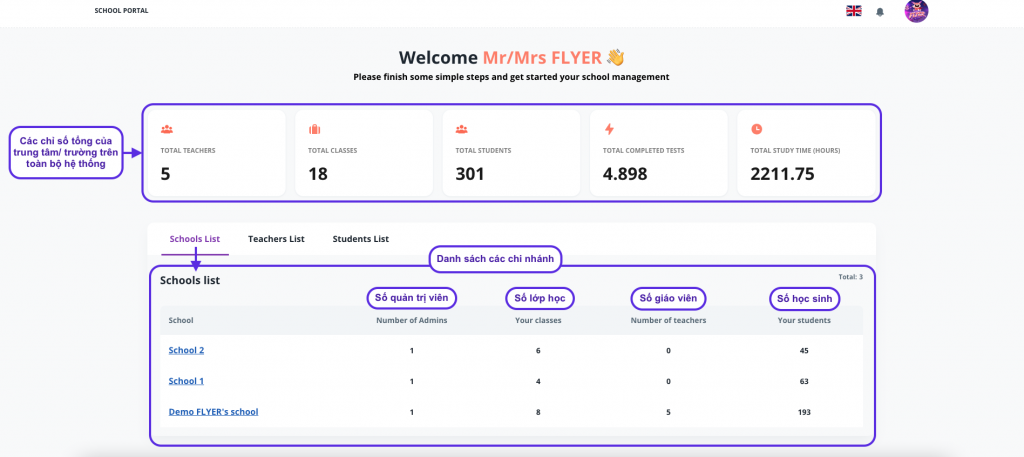The height and width of the screenshot is (457, 1024).
Task: Switch to the Teachers List tab
Action: point(276,239)
